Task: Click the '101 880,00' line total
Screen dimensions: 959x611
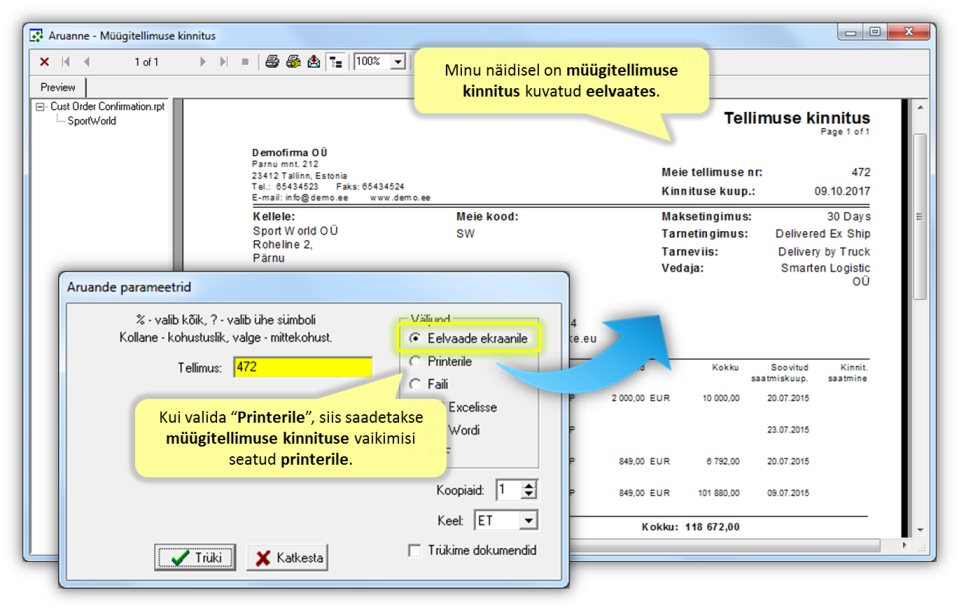Action: (x=719, y=493)
